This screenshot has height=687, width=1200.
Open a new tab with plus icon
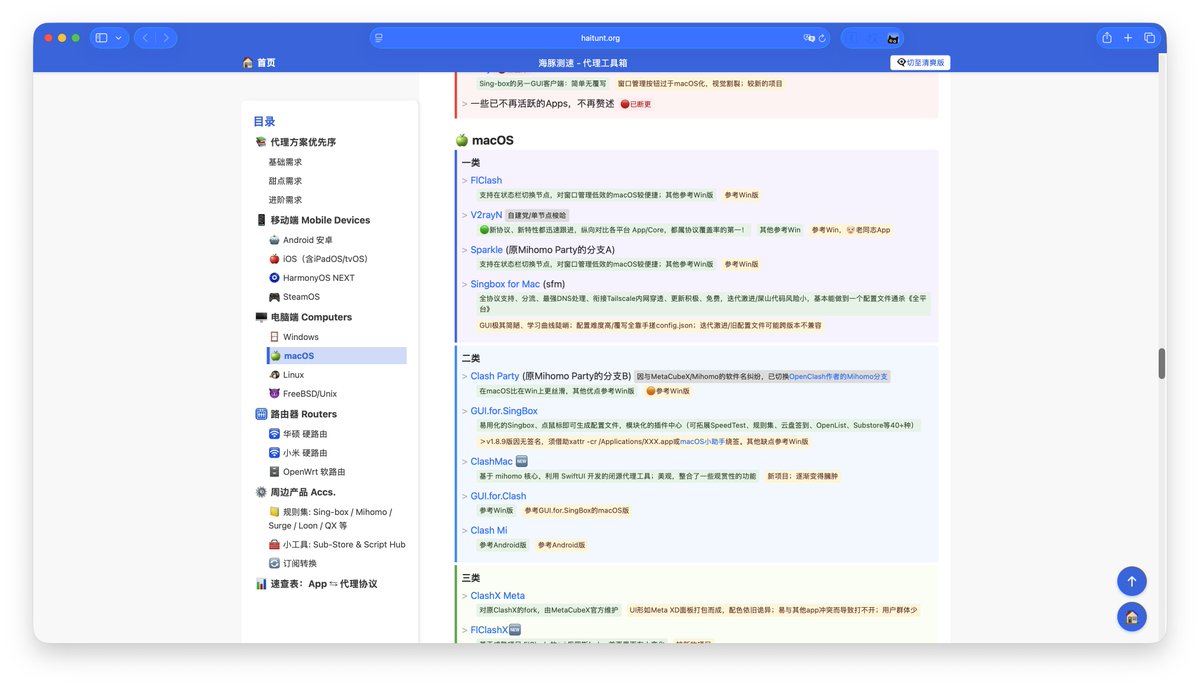pos(1128,38)
